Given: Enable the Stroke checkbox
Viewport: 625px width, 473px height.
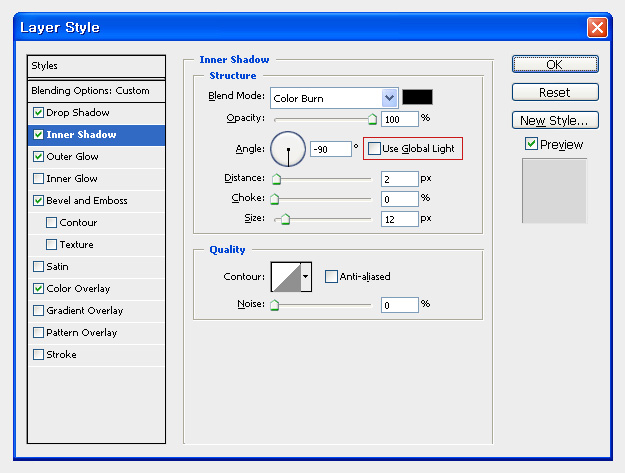Looking at the screenshot, I should (38, 354).
